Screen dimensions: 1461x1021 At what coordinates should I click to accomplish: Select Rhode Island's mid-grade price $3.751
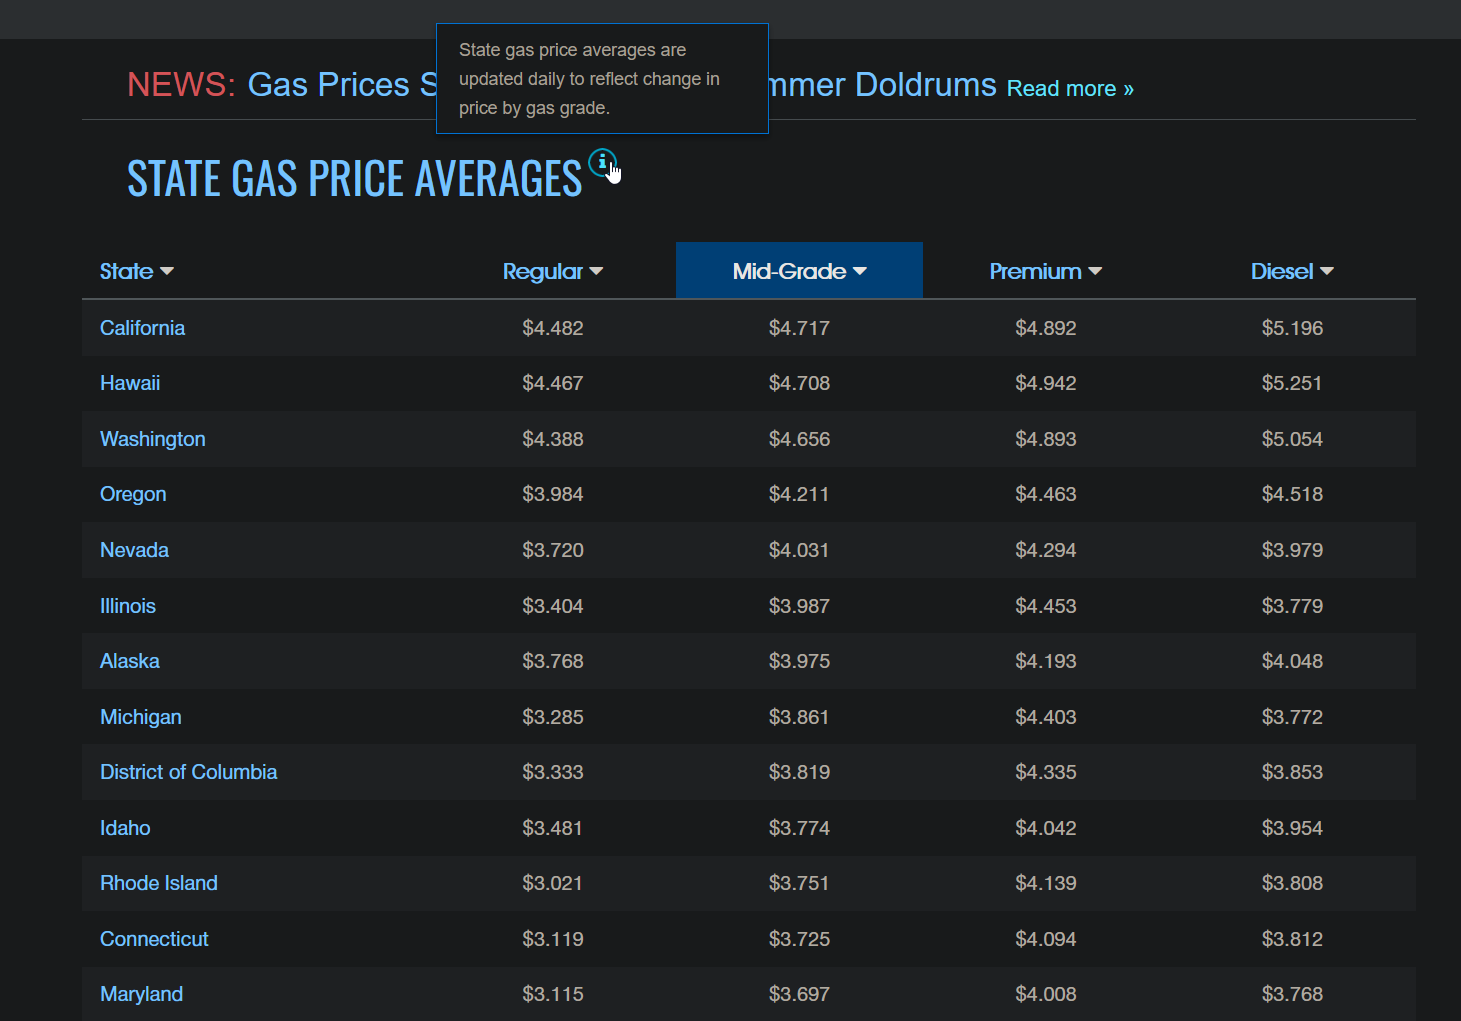click(x=799, y=883)
